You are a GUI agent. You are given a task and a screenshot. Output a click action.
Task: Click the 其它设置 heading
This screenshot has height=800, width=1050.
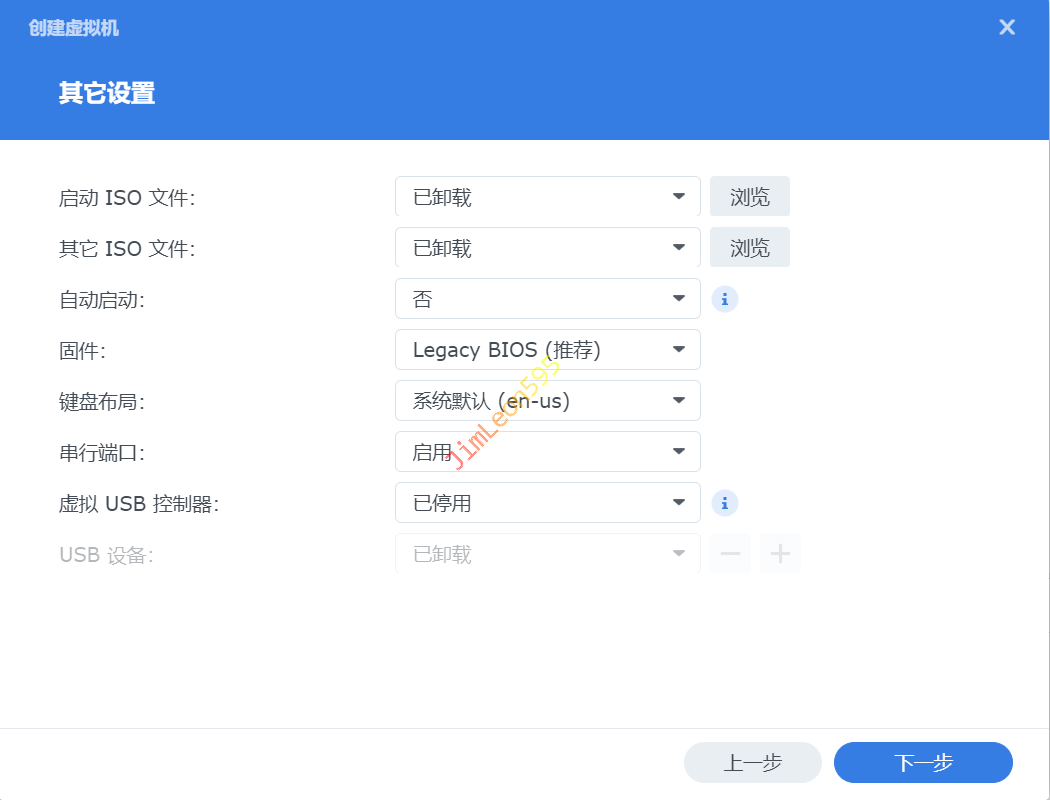click(107, 94)
